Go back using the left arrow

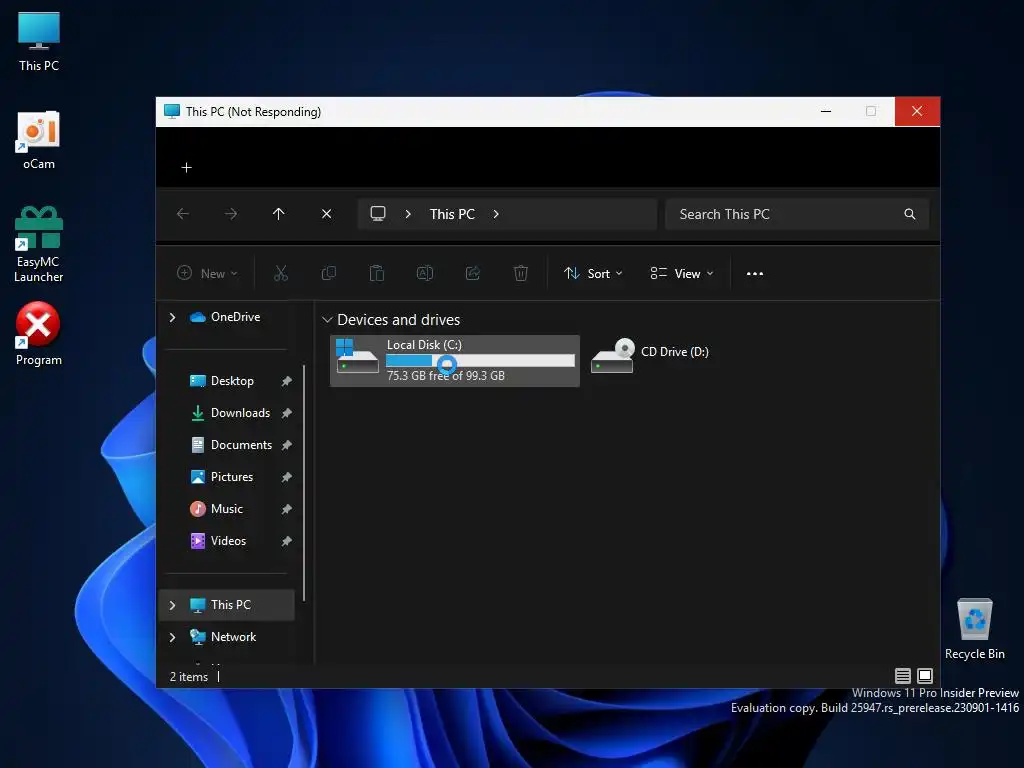(x=183, y=214)
